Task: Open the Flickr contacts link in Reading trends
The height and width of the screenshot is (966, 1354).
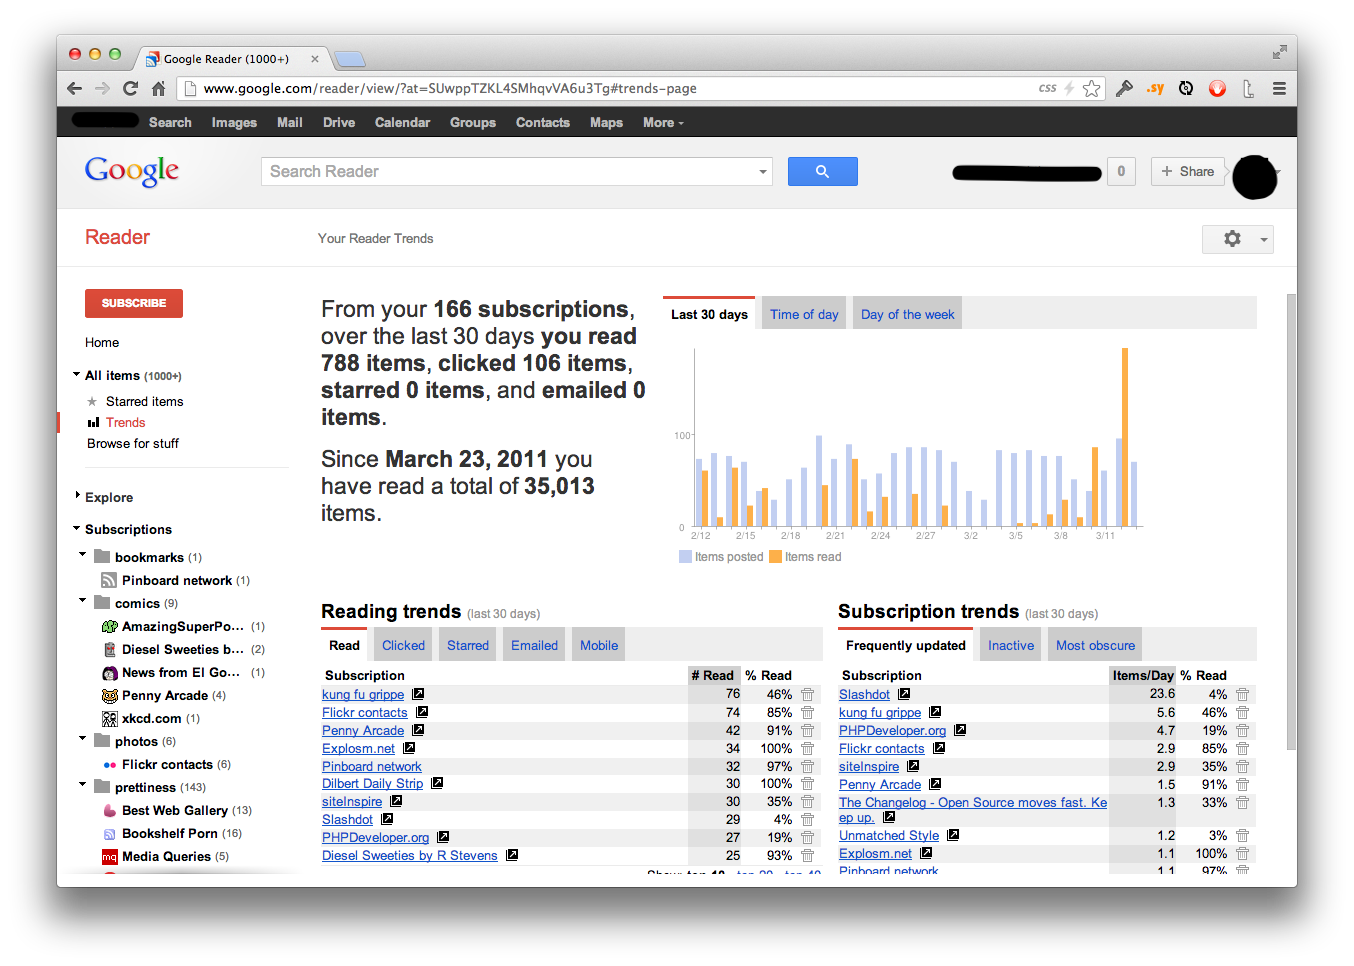Action: coord(363,712)
